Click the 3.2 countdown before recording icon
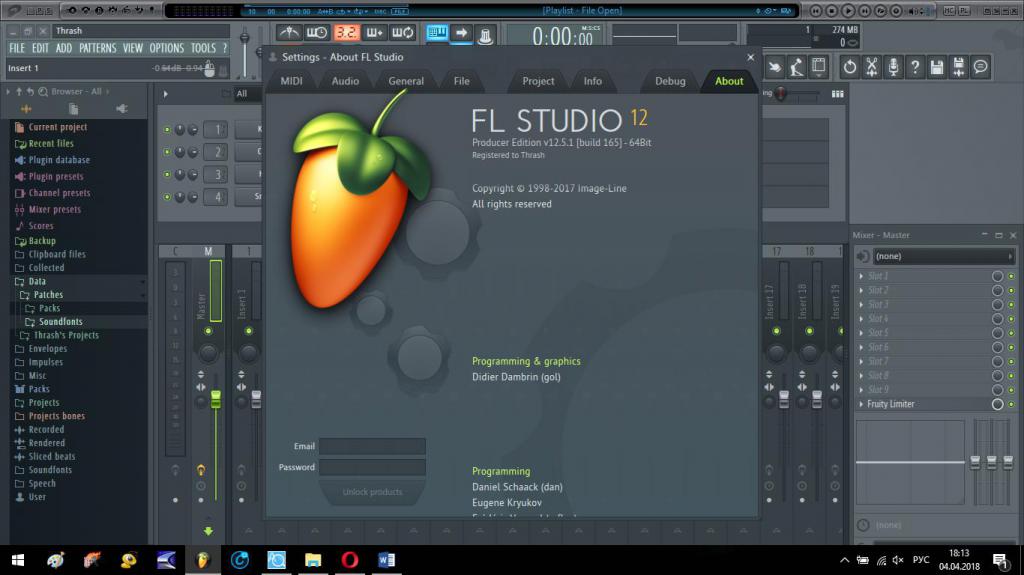The height and width of the screenshot is (575, 1024). [346, 33]
